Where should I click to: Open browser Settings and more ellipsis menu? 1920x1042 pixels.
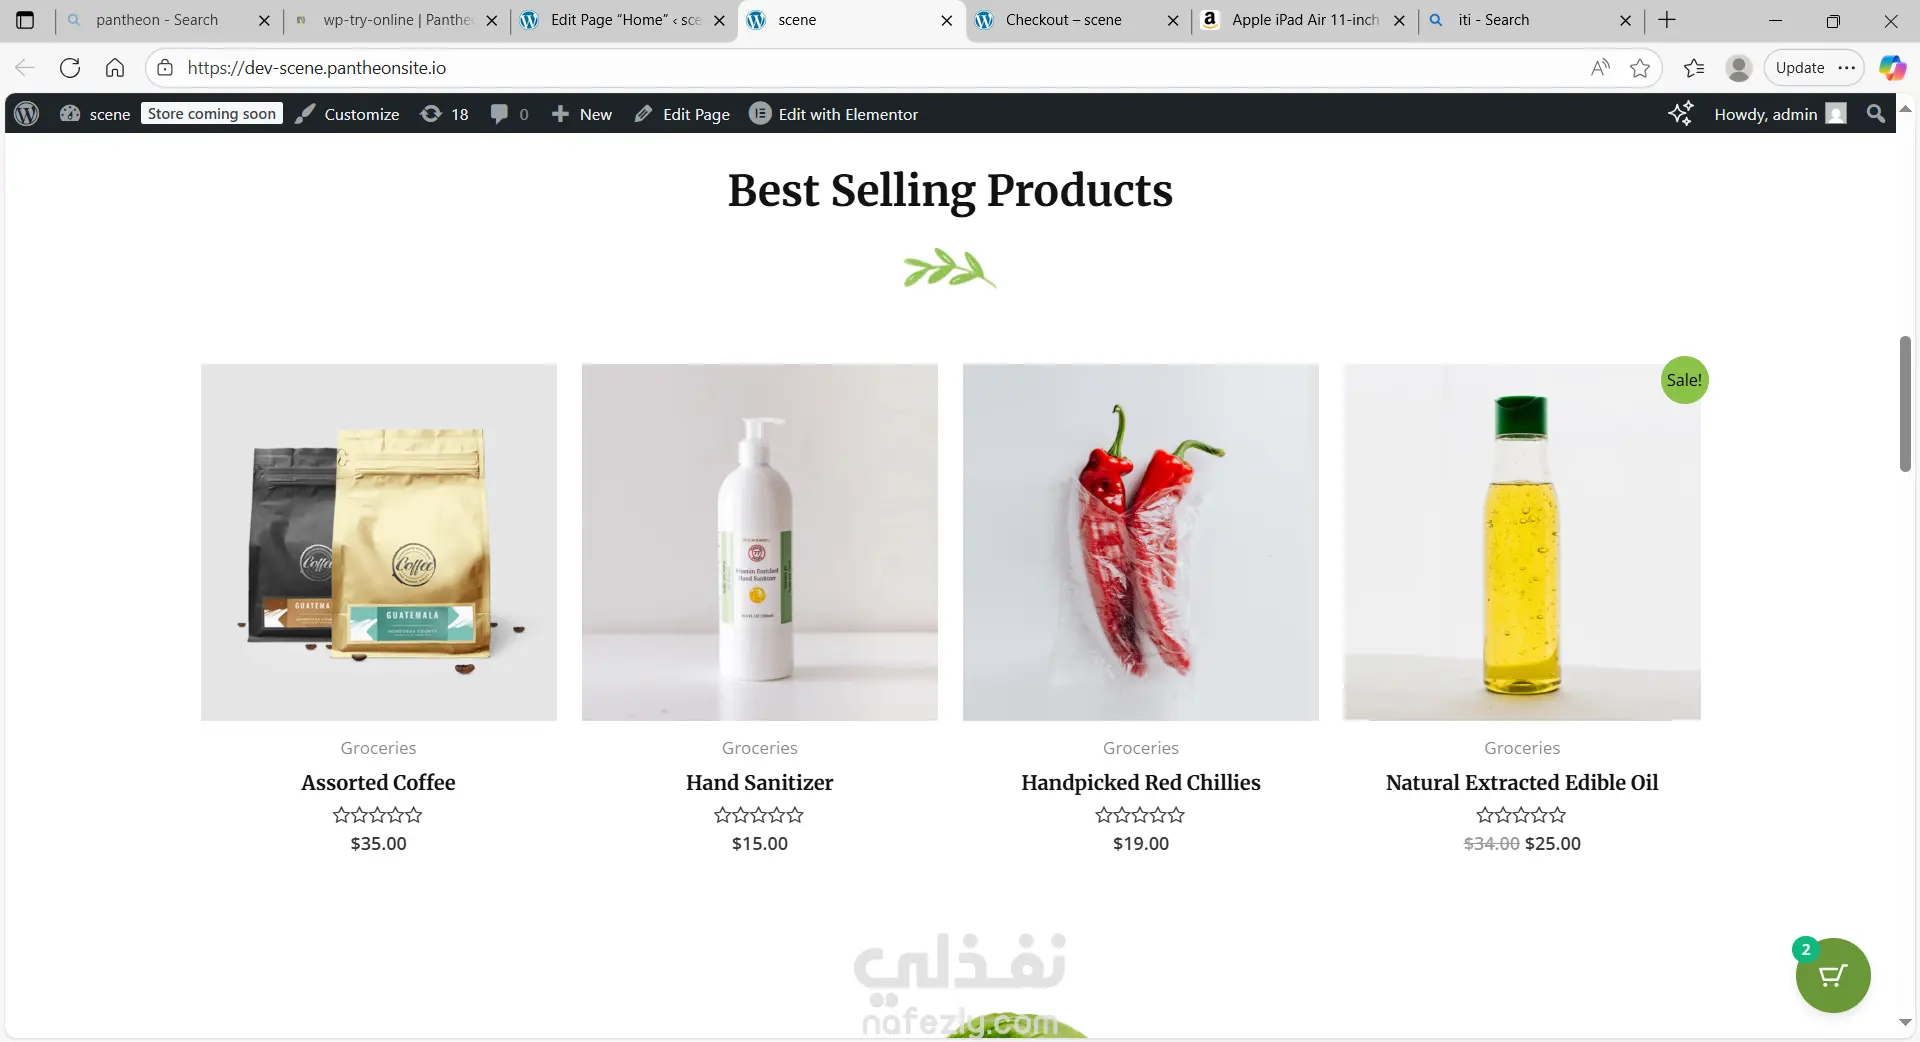coord(1847,68)
